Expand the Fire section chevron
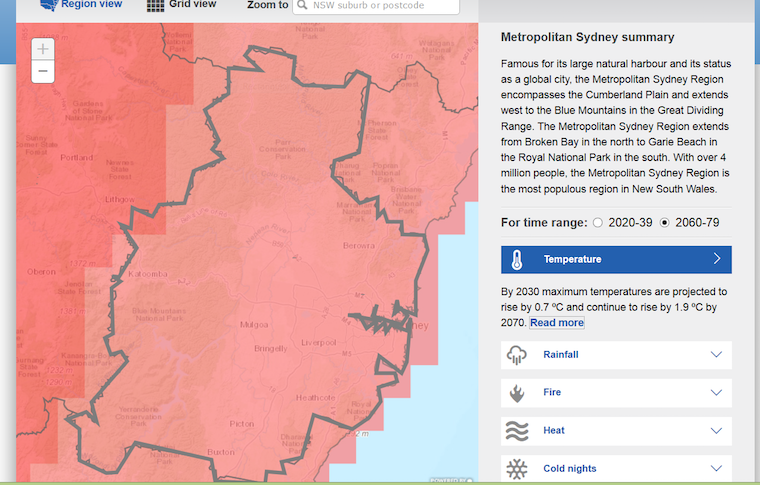The height and width of the screenshot is (485, 760). (x=716, y=393)
